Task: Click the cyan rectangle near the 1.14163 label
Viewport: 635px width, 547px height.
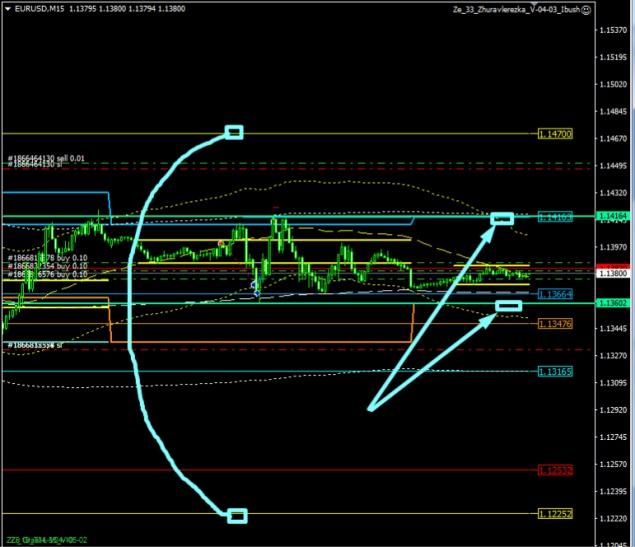Action: coord(502,217)
